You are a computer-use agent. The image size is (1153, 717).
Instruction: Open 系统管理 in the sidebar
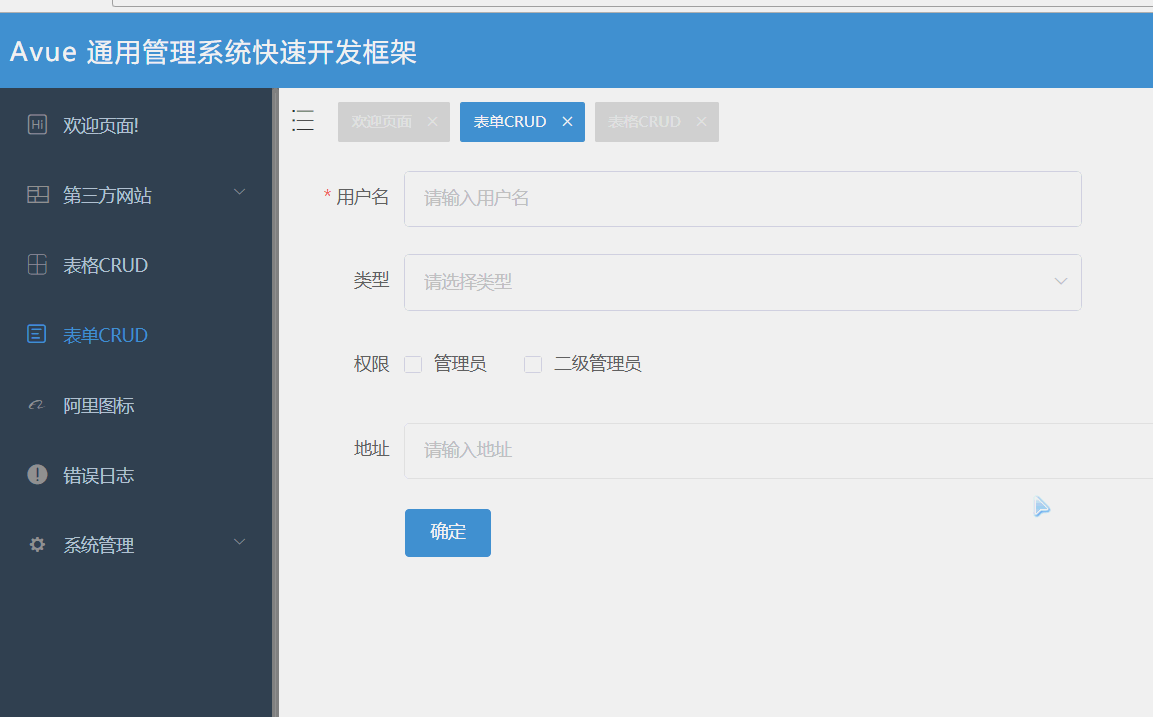click(136, 545)
